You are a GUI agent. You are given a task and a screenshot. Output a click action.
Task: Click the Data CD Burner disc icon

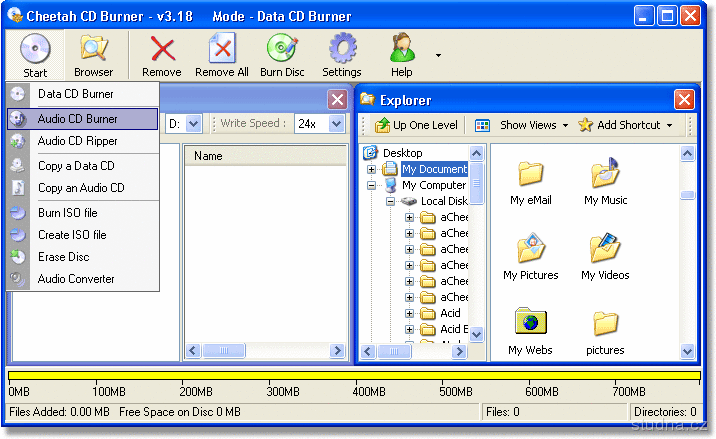[18, 94]
